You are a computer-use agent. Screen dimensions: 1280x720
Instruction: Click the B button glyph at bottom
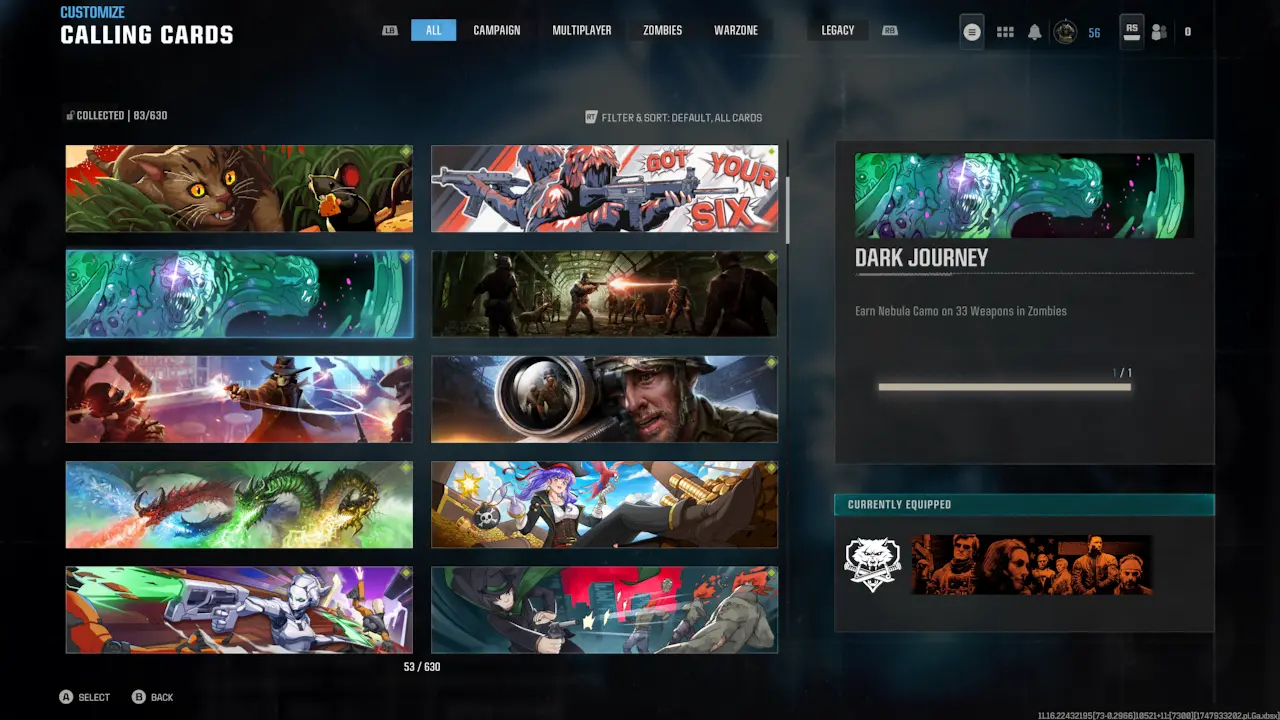click(139, 697)
